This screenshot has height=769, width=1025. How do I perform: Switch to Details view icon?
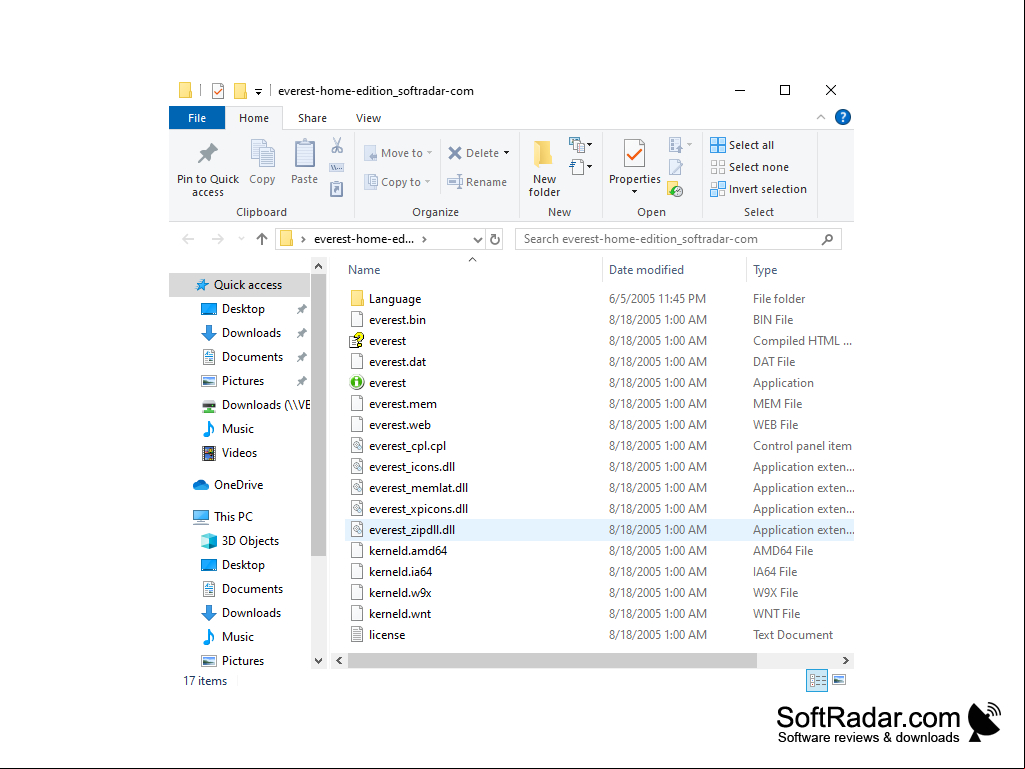[x=817, y=680]
